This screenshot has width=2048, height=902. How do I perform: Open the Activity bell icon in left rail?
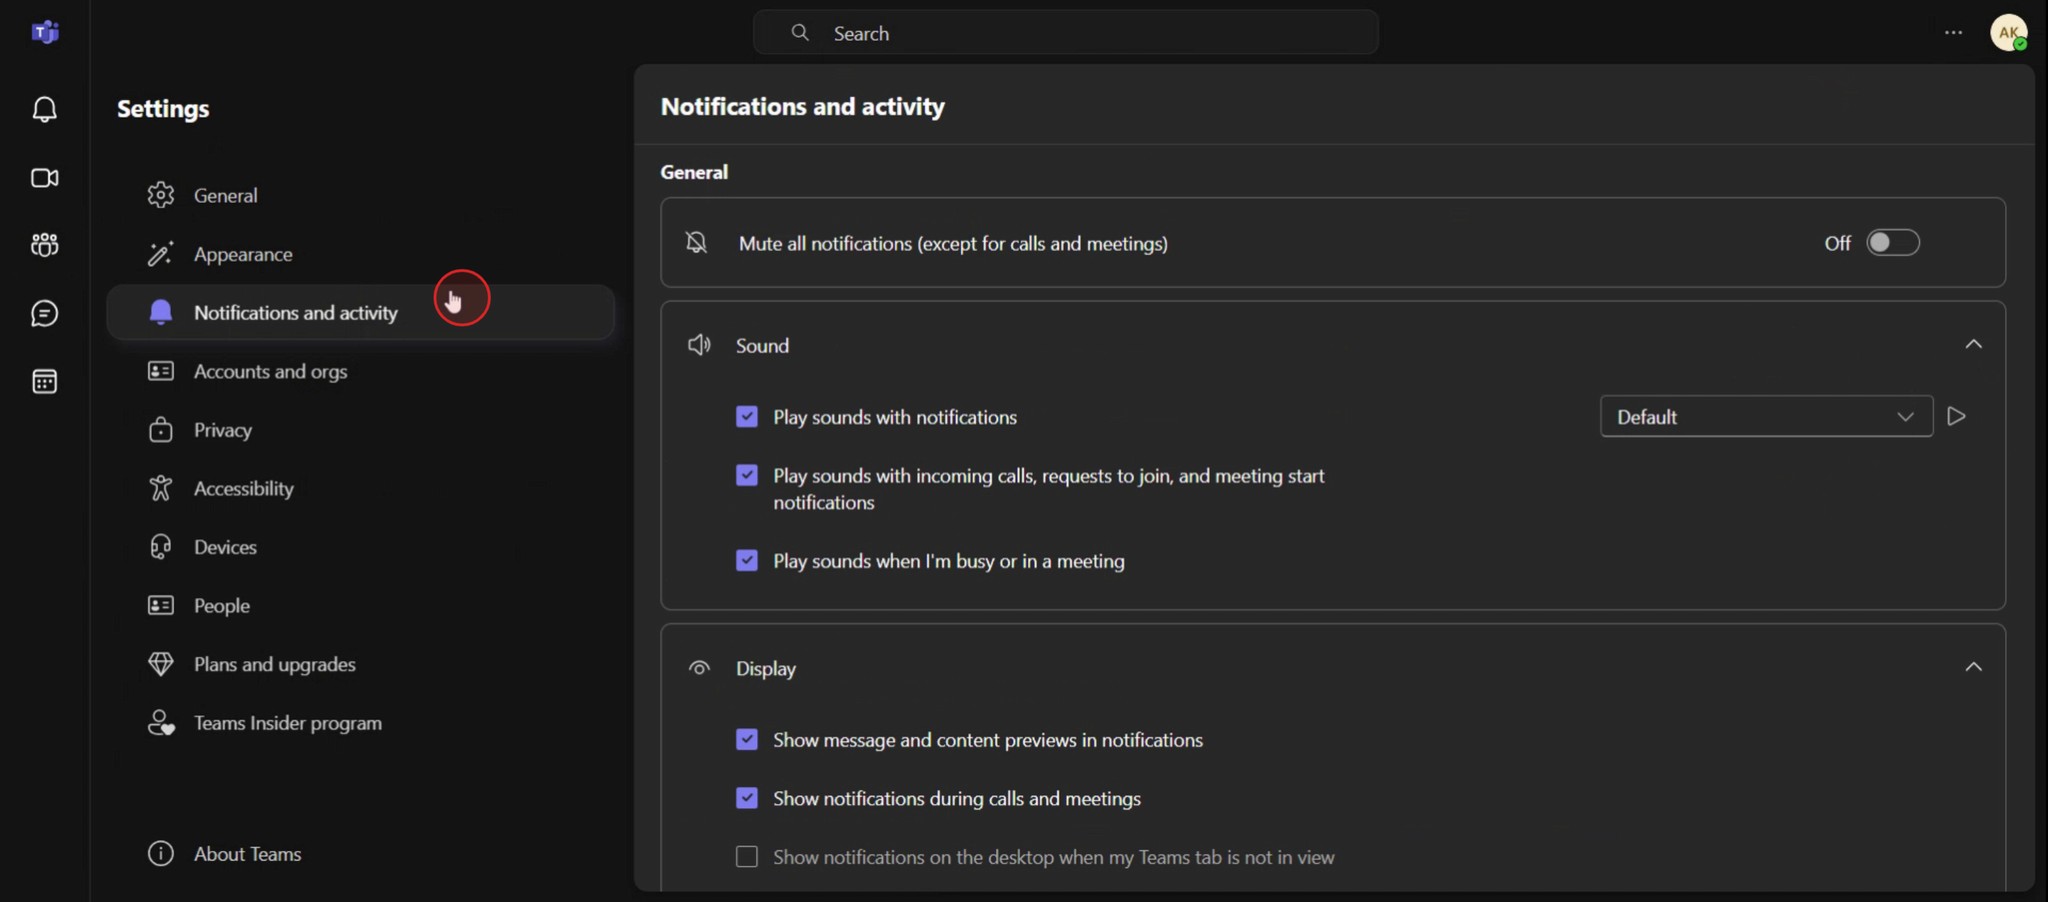tap(45, 109)
